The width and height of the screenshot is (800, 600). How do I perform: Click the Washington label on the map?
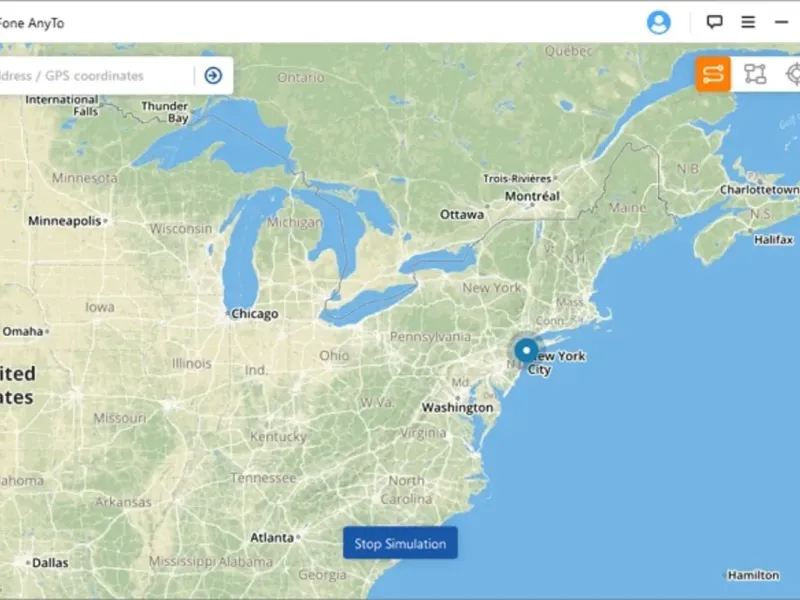[x=457, y=408]
